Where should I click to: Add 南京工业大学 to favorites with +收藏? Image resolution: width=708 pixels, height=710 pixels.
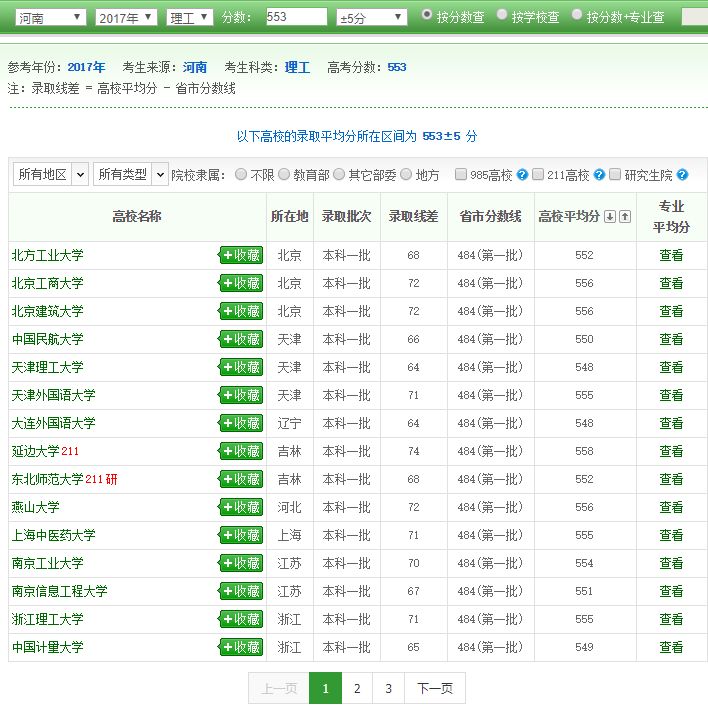[241, 563]
